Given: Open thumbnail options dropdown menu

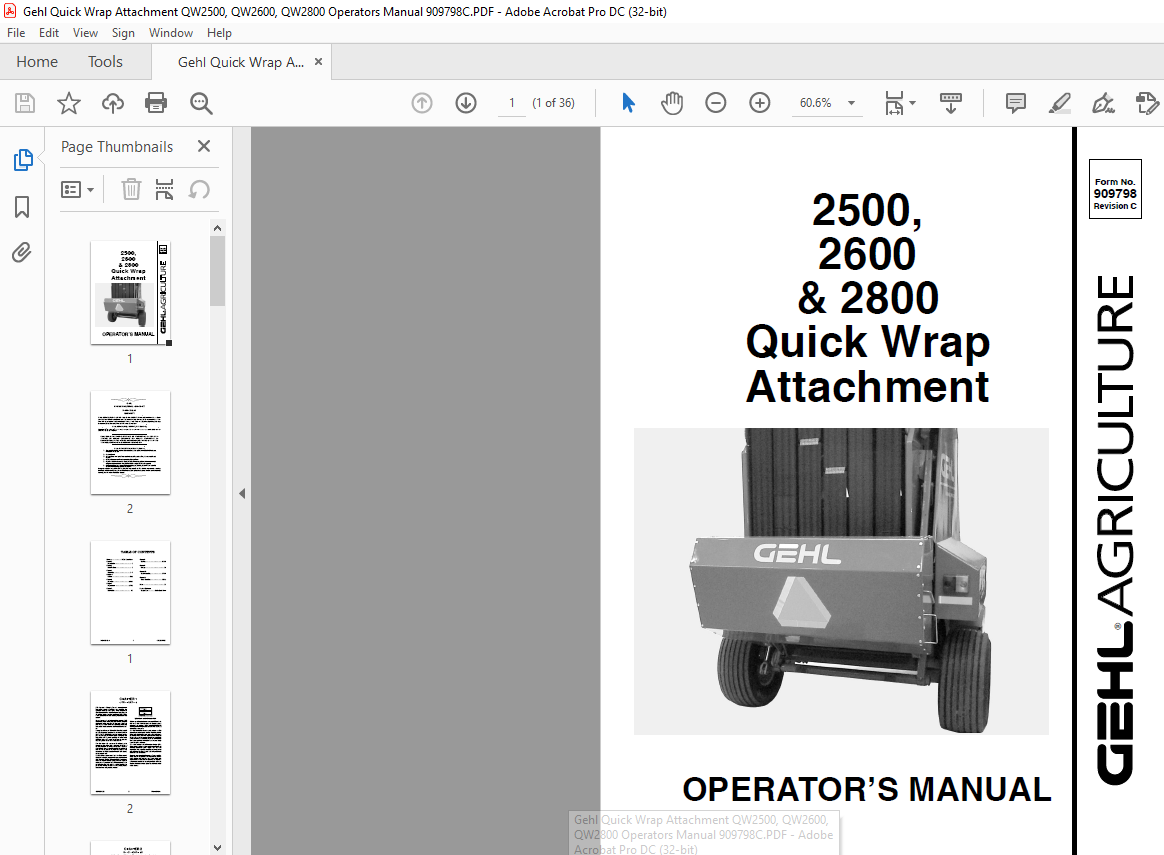Looking at the screenshot, I should 77,190.
